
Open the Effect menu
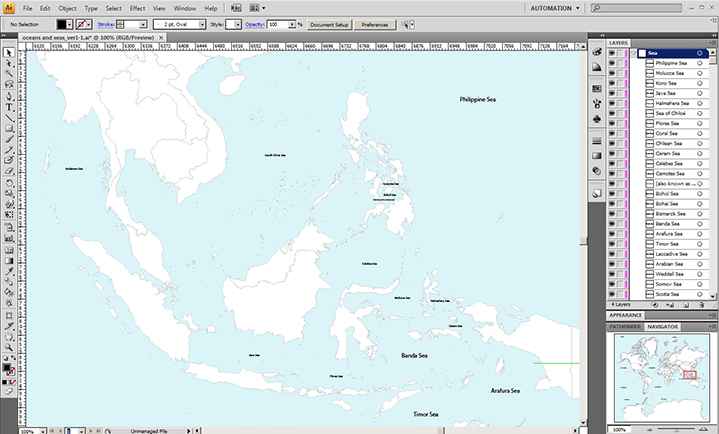137,8
